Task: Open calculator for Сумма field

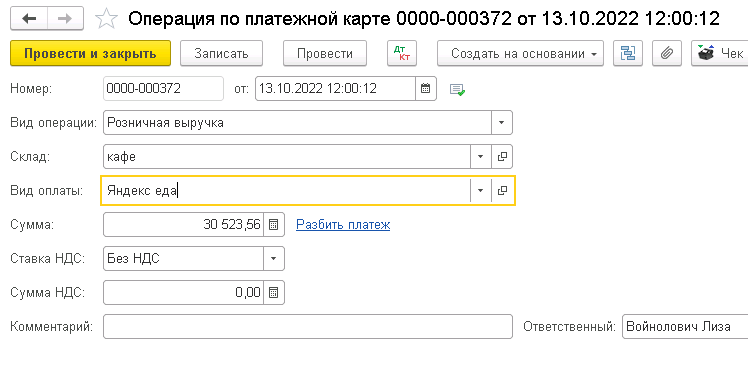Action: [273, 224]
